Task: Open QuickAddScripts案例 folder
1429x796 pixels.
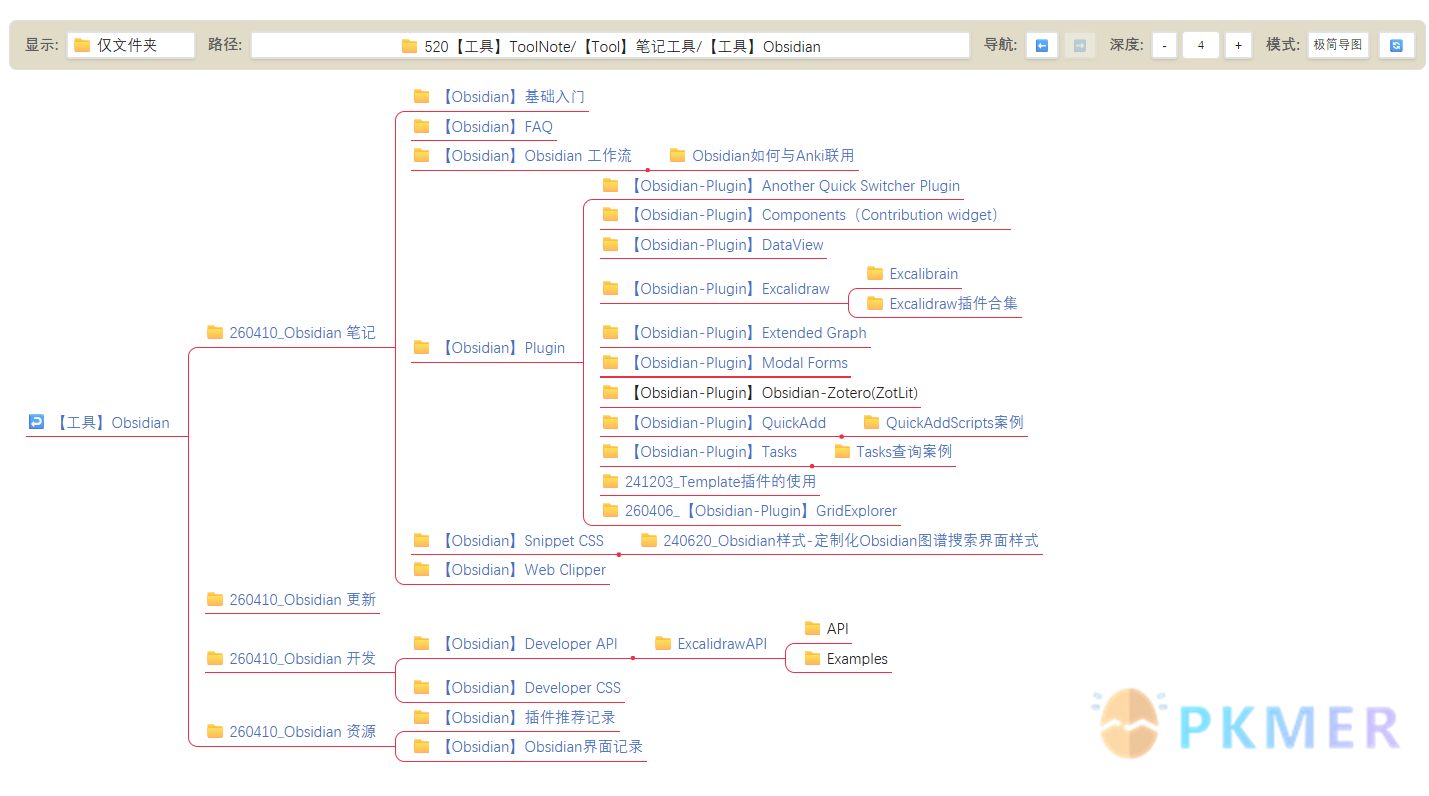Action: [x=954, y=423]
